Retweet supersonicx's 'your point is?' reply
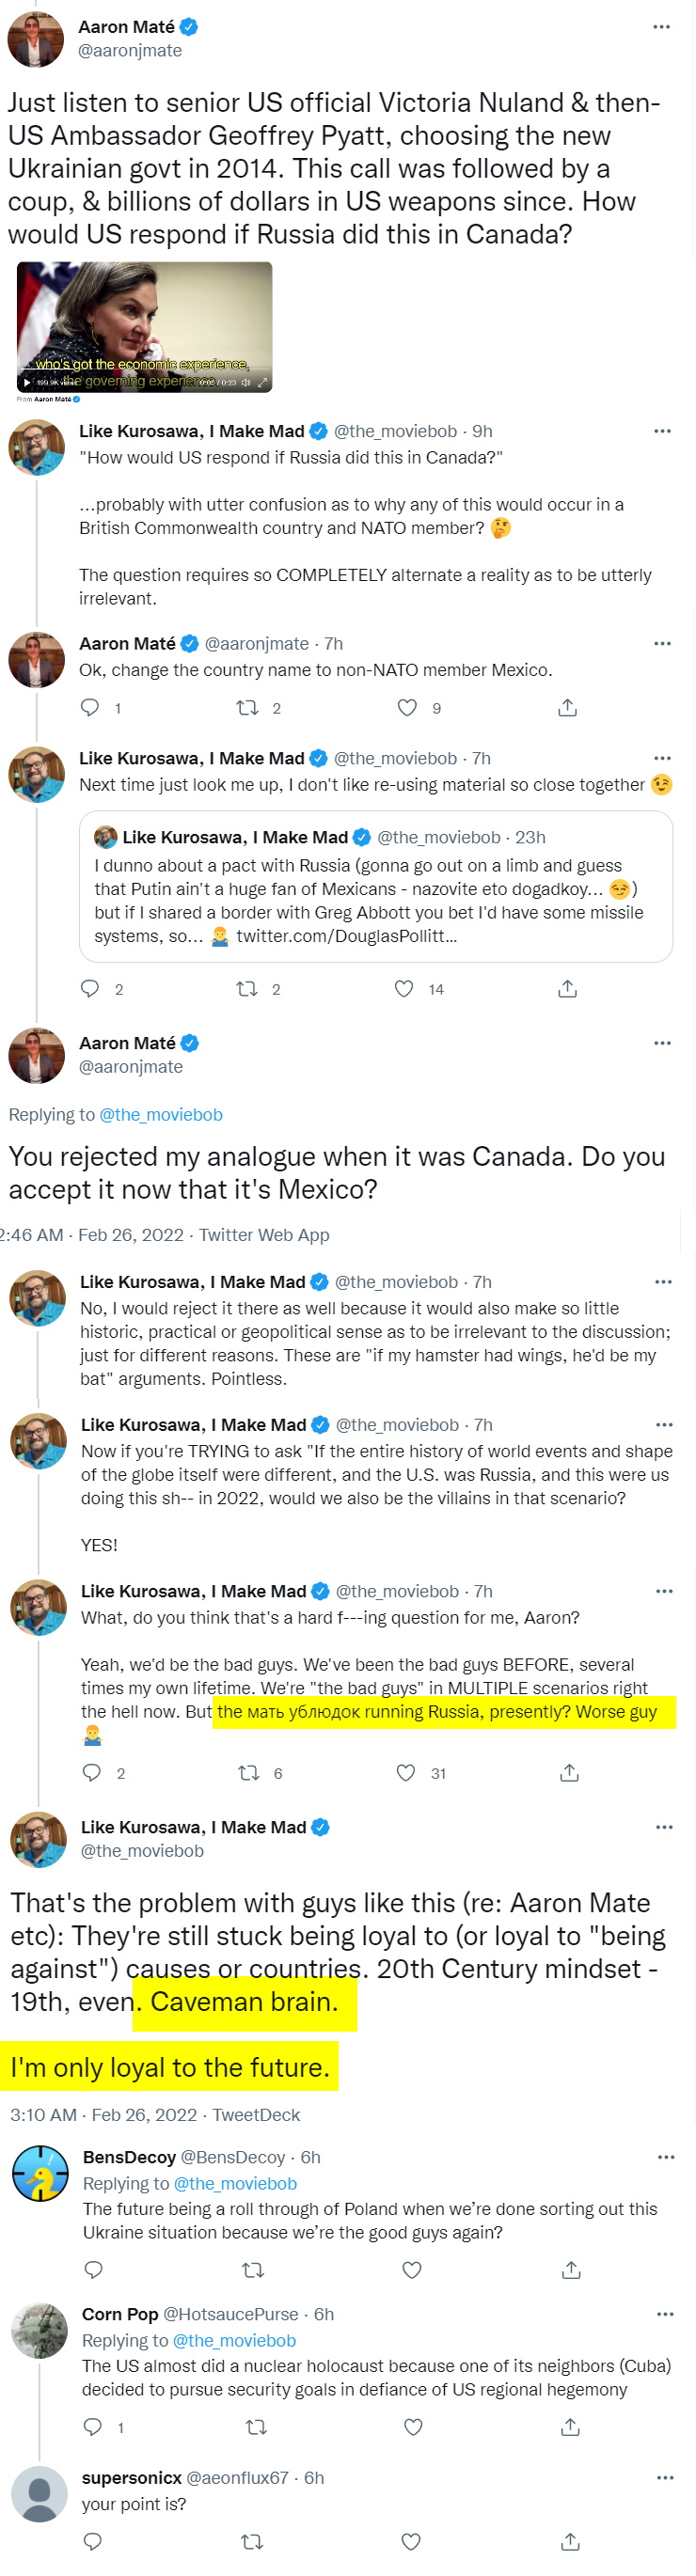The height and width of the screenshot is (2576, 696). (253, 2541)
